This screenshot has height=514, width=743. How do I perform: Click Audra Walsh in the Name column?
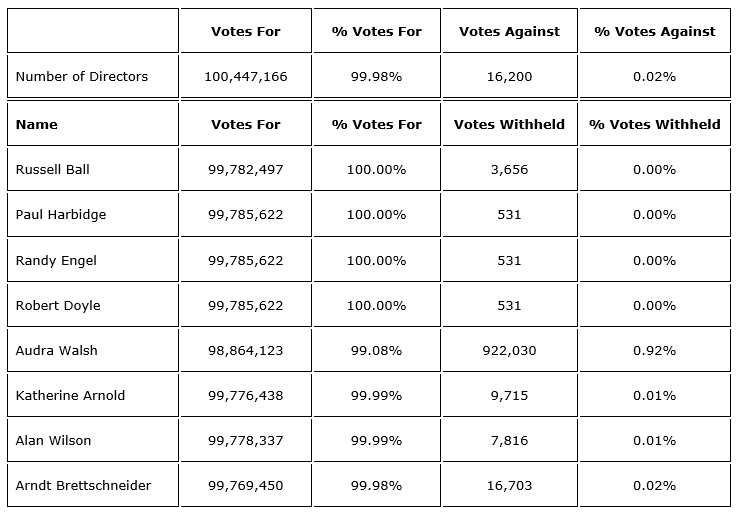pyautogui.click(x=57, y=351)
